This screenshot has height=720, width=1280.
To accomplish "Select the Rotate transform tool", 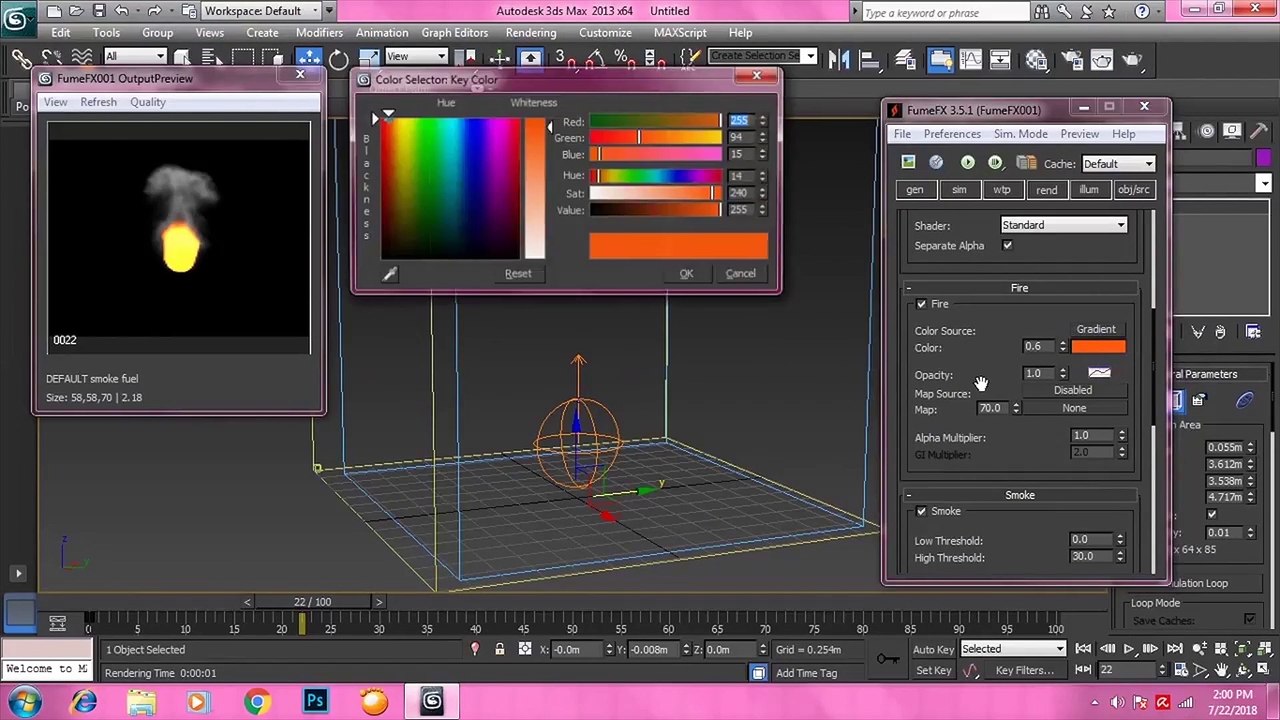I will [338, 59].
